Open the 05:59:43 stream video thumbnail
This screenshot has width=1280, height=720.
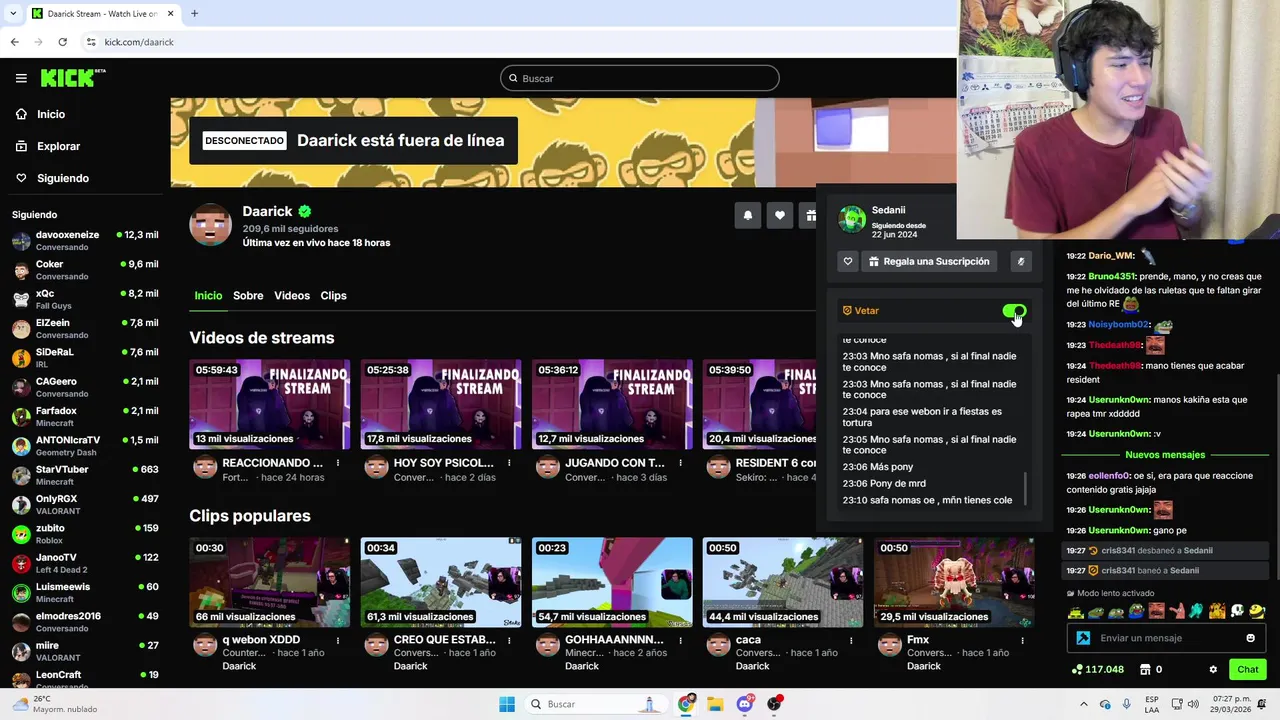click(x=270, y=404)
